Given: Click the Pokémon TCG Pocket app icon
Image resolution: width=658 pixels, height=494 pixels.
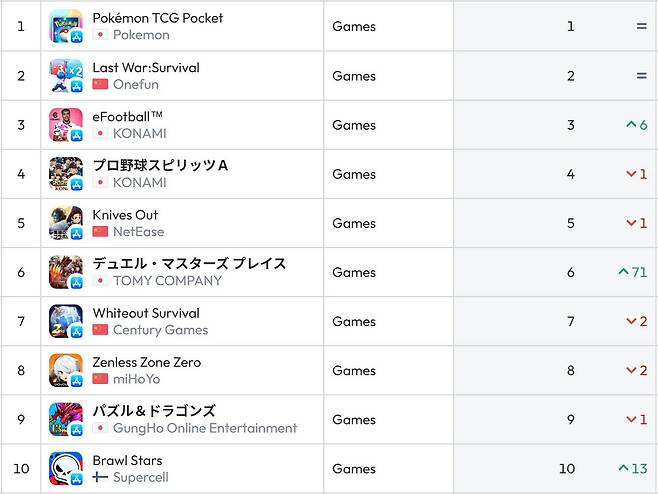Looking at the screenshot, I should (66, 26).
